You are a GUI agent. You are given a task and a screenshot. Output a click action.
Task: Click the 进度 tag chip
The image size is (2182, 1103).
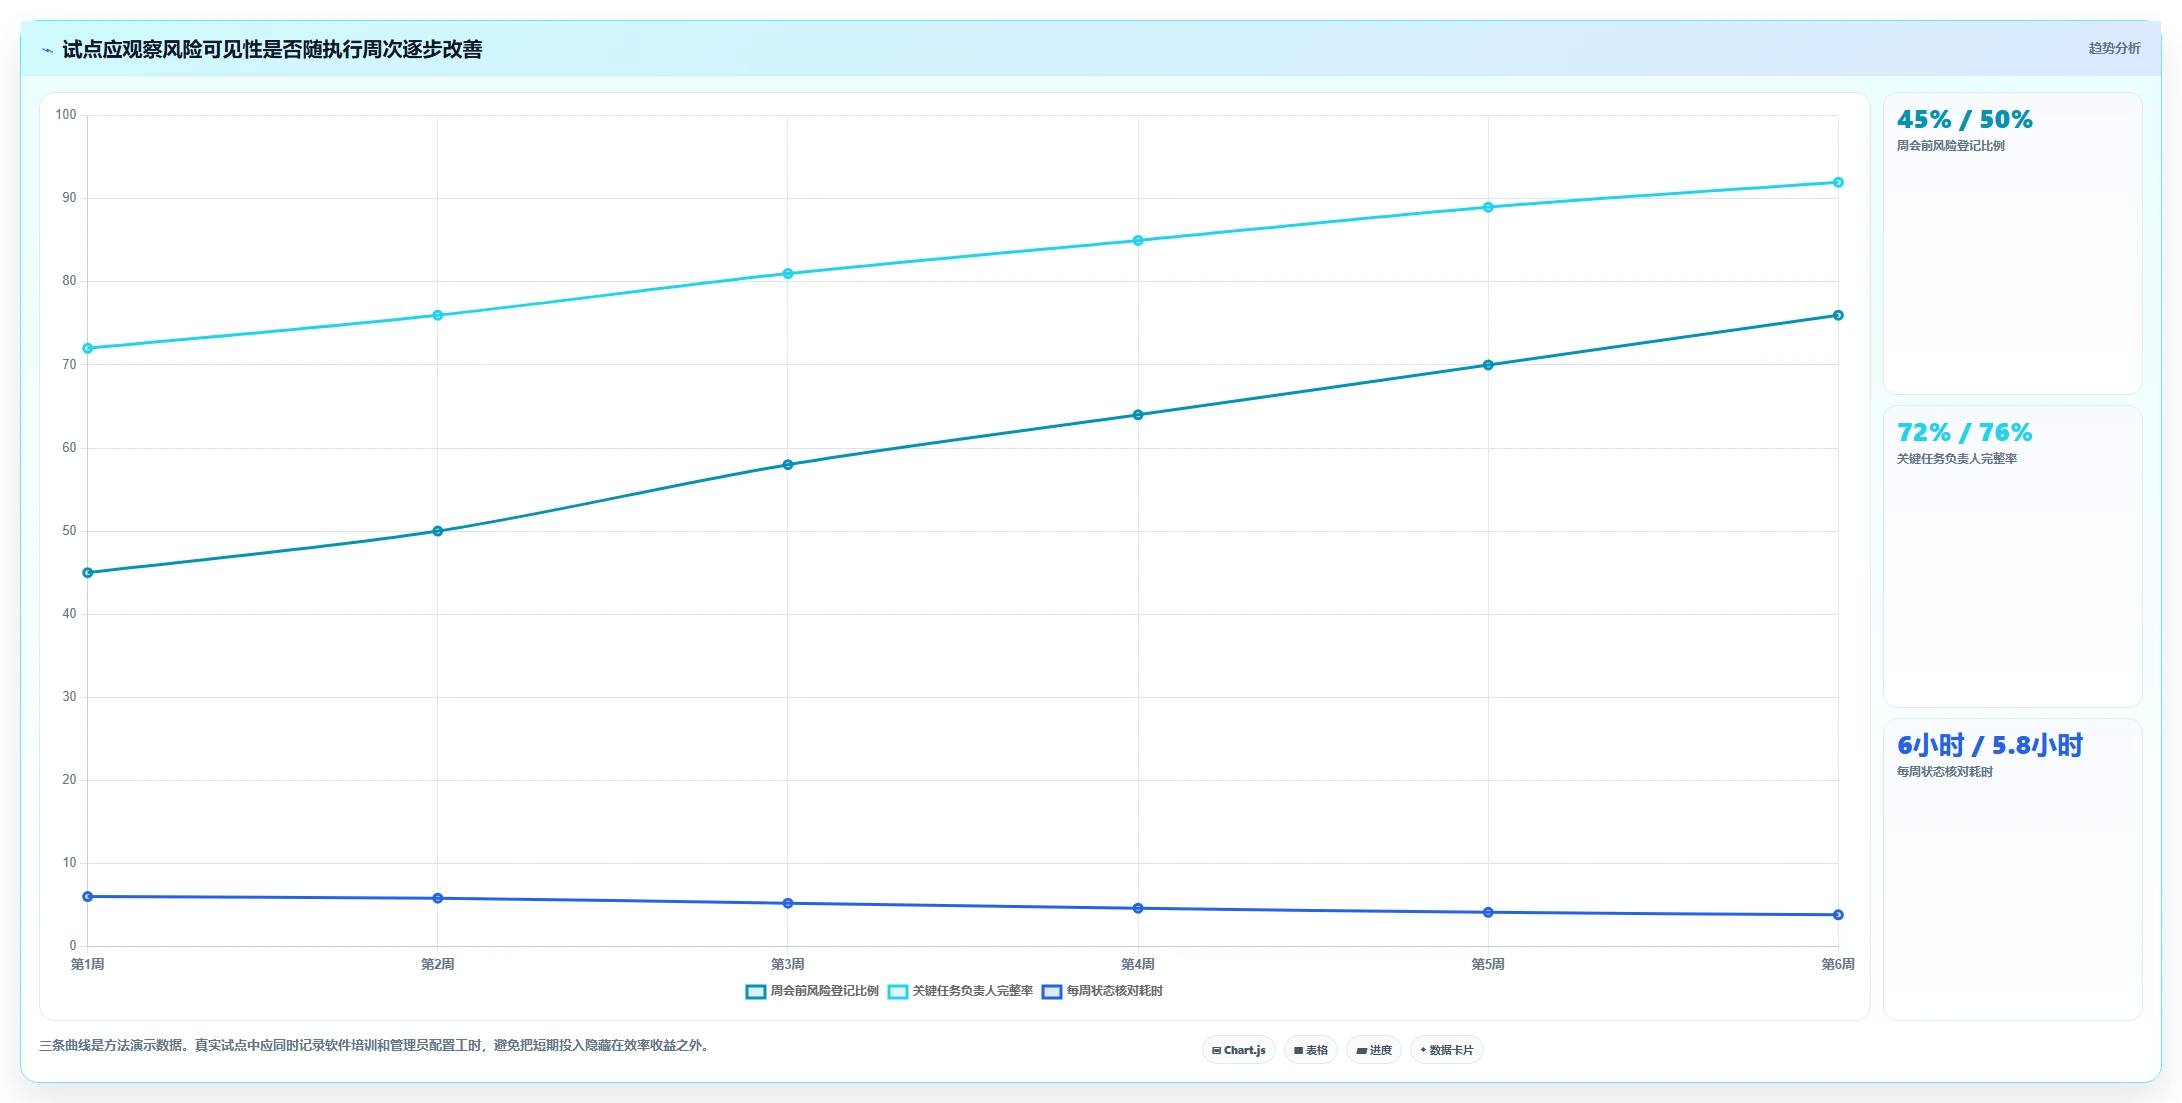point(1374,1050)
